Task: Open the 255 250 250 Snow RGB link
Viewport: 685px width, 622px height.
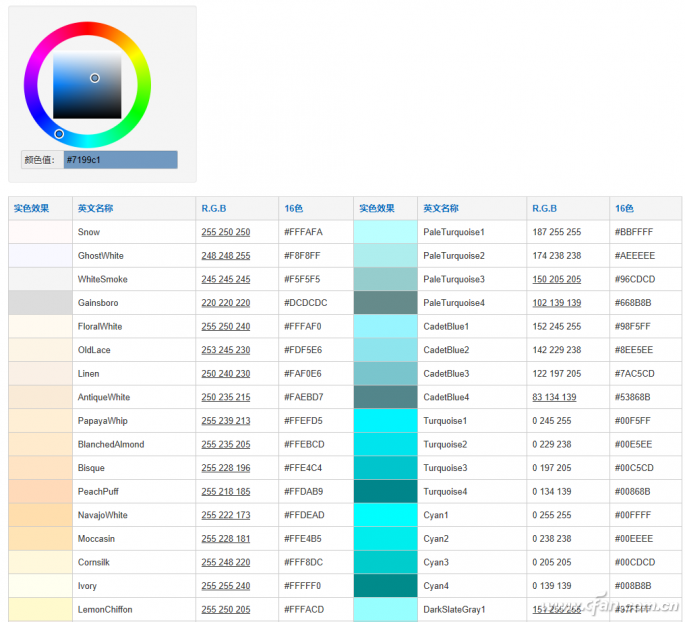Action: coord(226,232)
